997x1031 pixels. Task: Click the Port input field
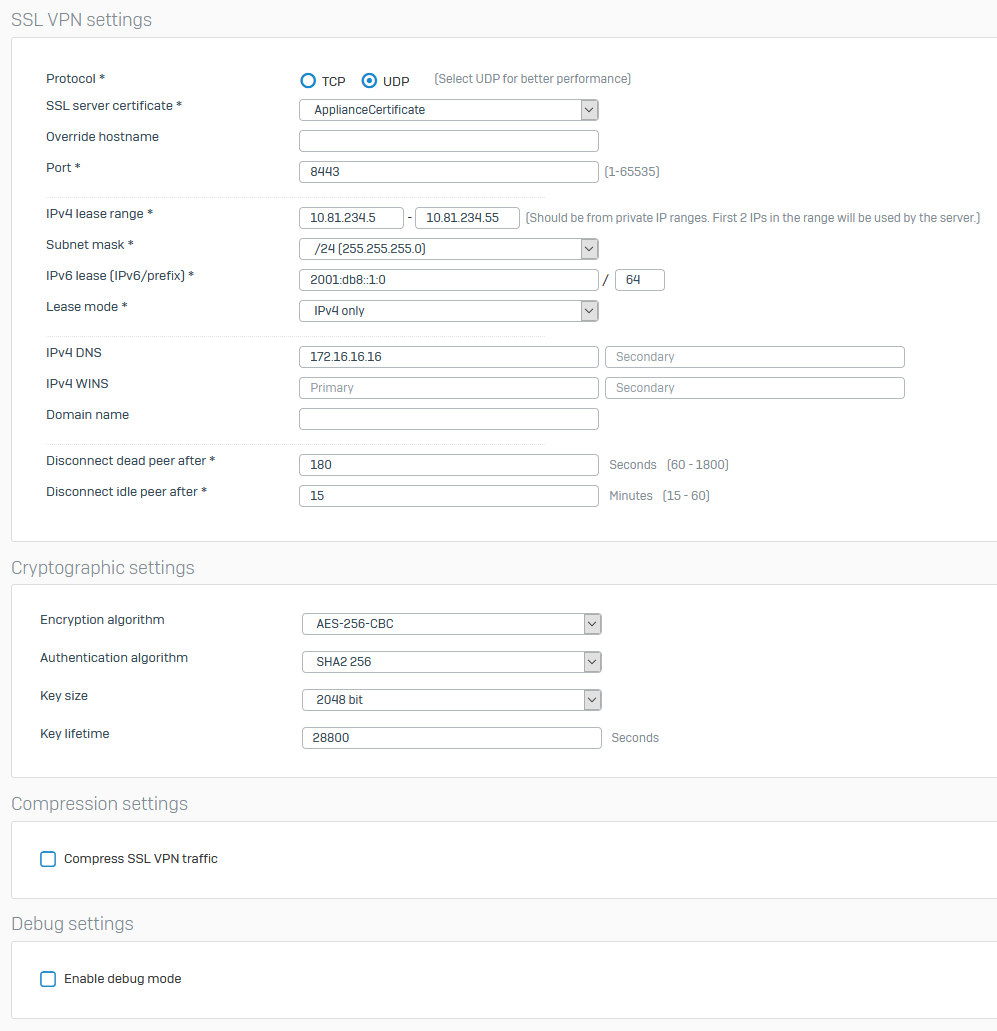tap(448, 172)
